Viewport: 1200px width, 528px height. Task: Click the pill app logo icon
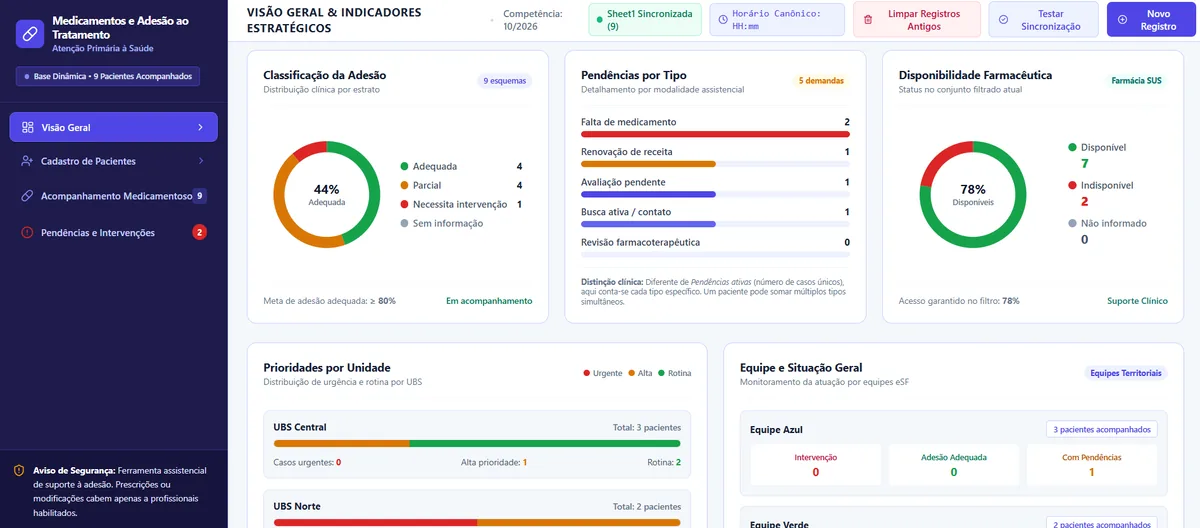click(30, 34)
